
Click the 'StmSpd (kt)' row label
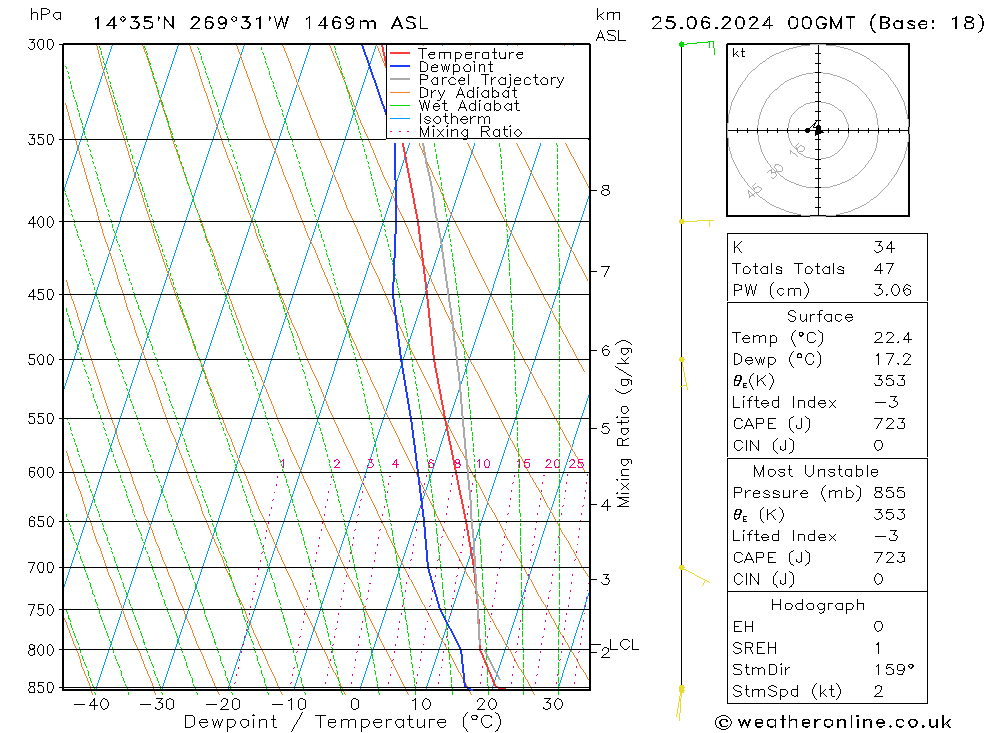click(x=787, y=692)
